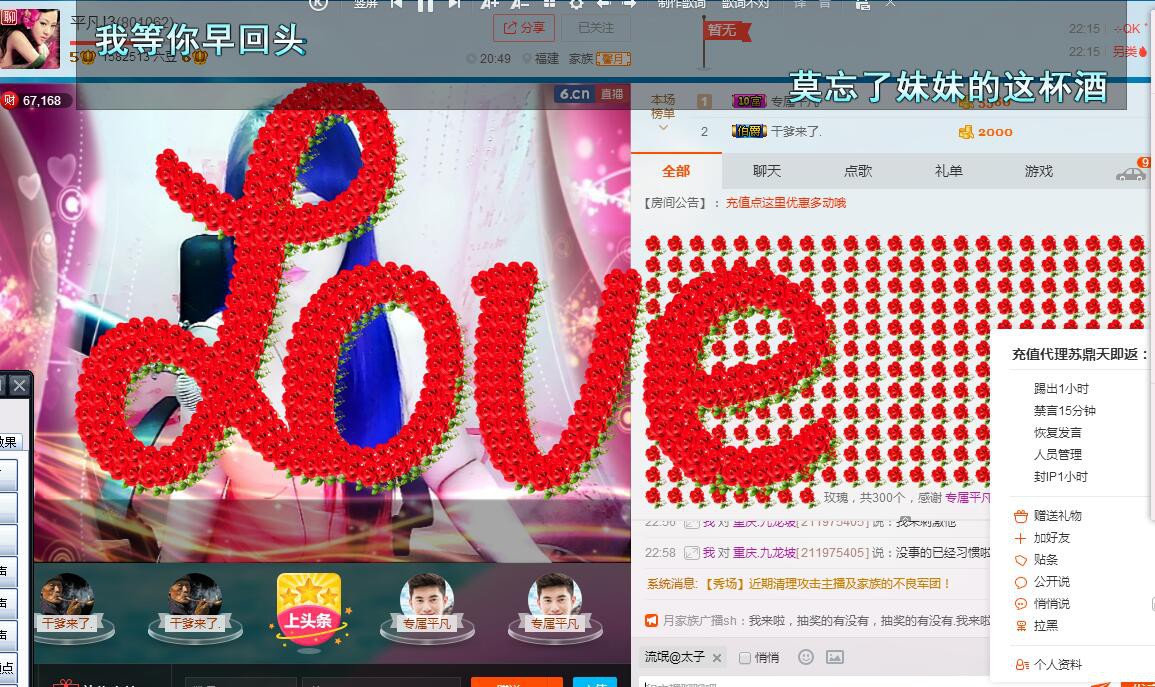1155x687 pixels.
Task: Pause playback in the top music bar
Action: coord(425,5)
